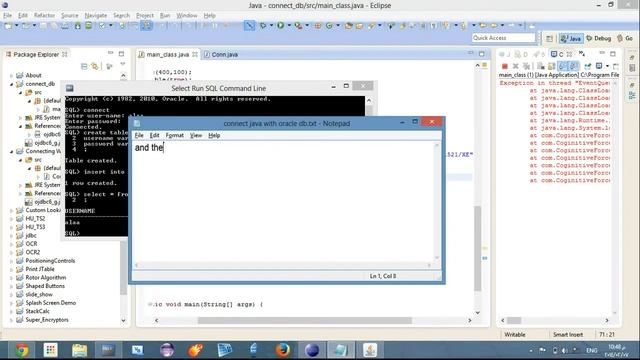Open the File menu in Notepad
The image size is (640, 360).
point(139,135)
